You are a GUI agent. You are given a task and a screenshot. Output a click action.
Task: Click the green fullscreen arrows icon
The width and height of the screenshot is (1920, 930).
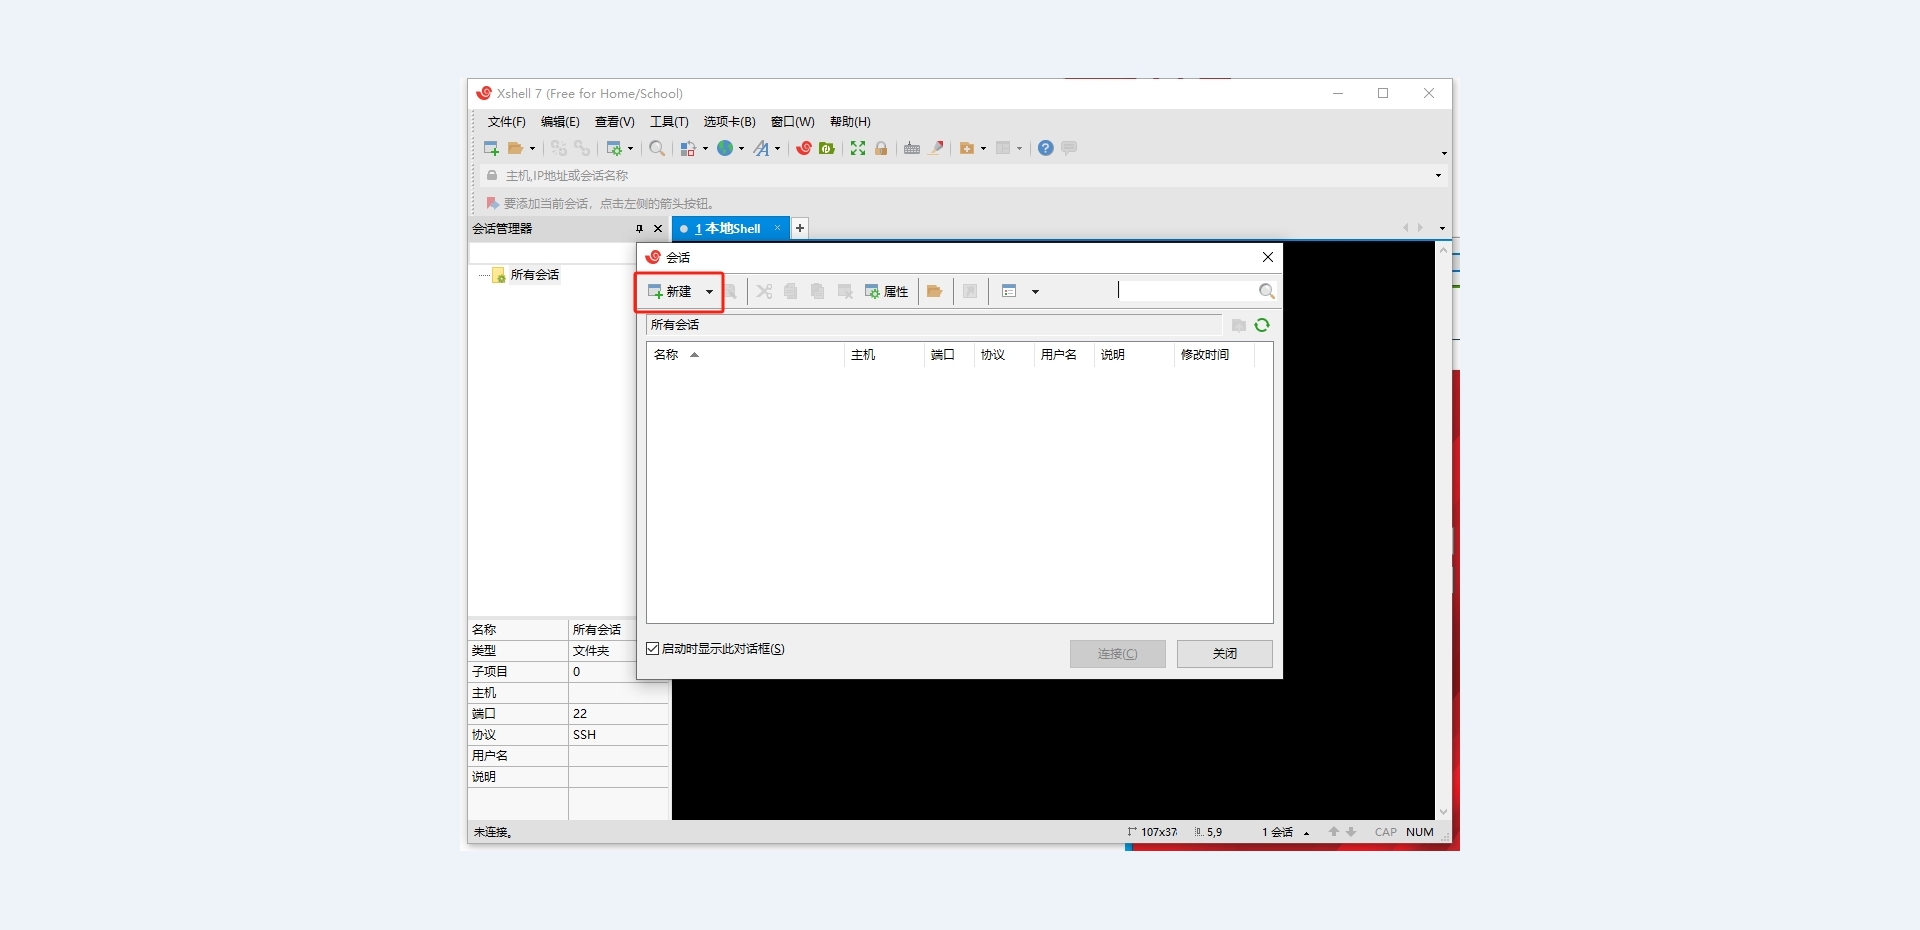tap(858, 148)
